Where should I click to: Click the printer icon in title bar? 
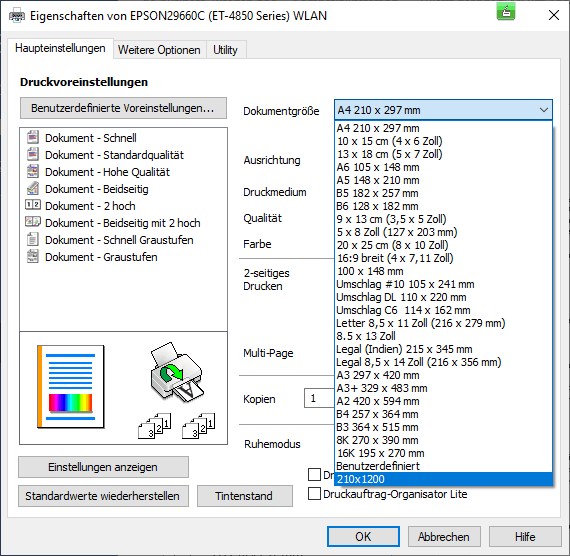click(17, 16)
